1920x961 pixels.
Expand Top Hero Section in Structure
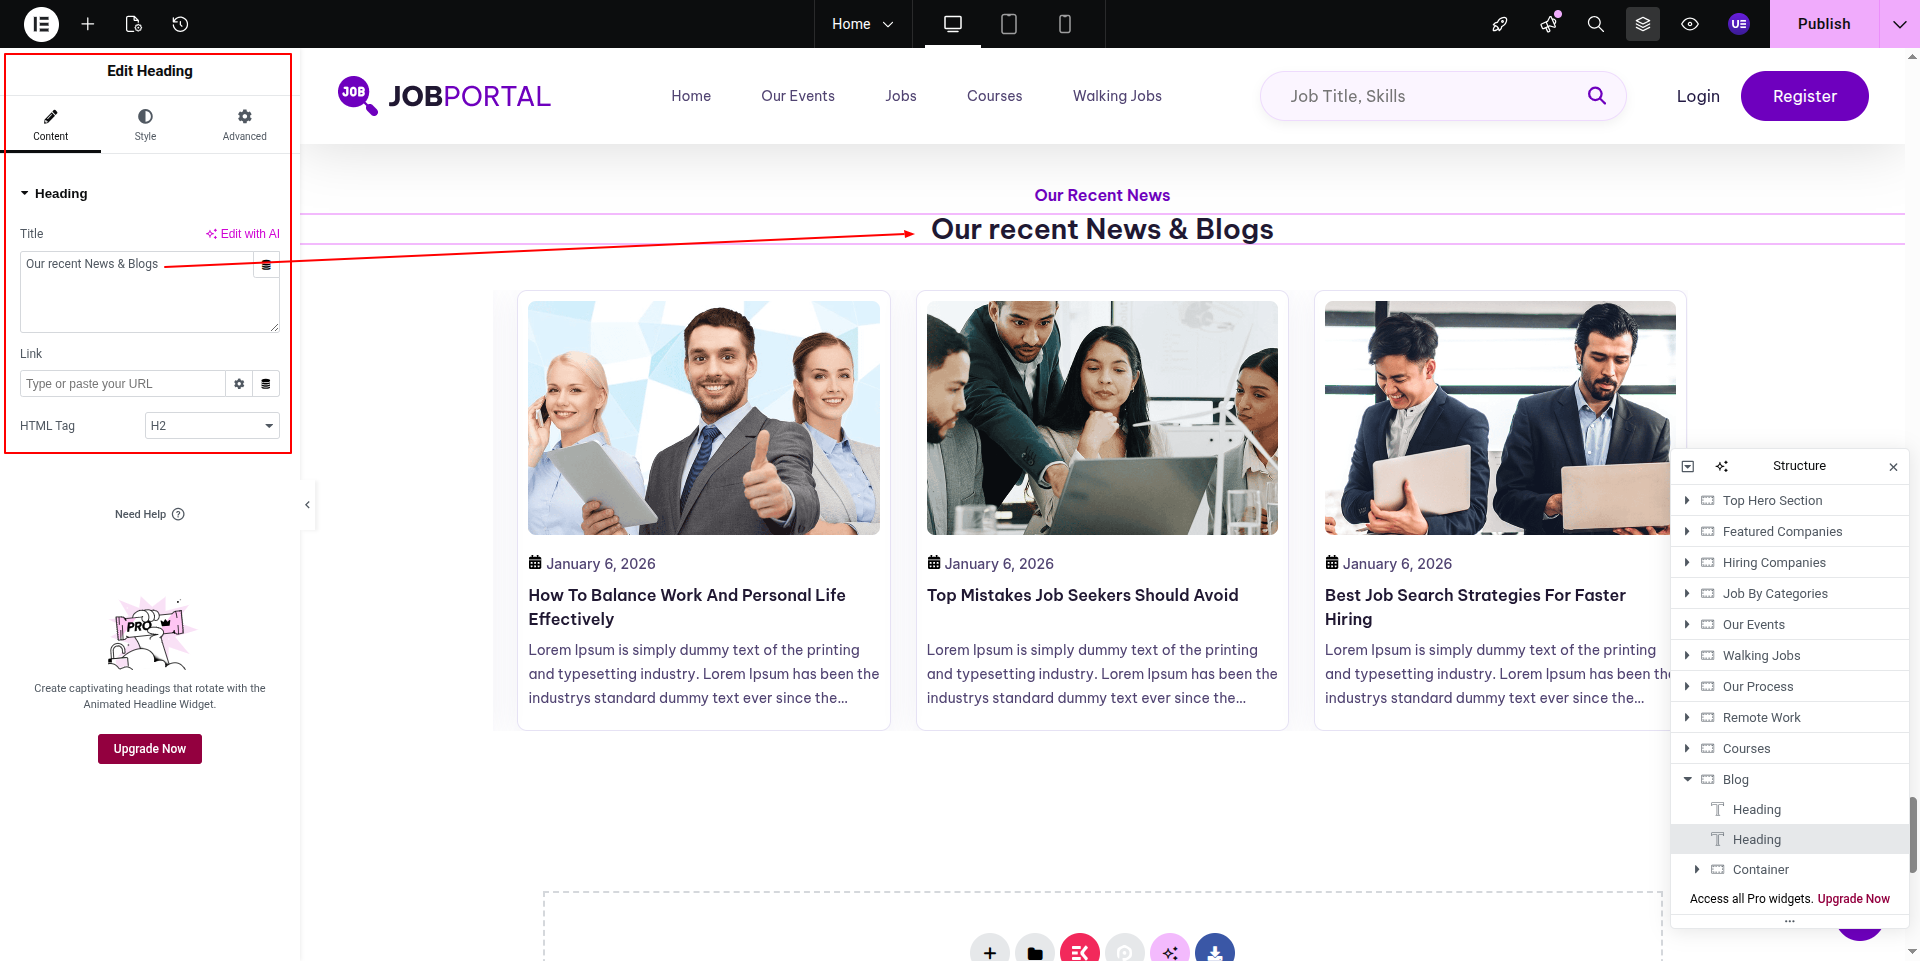pyautogui.click(x=1688, y=500)
